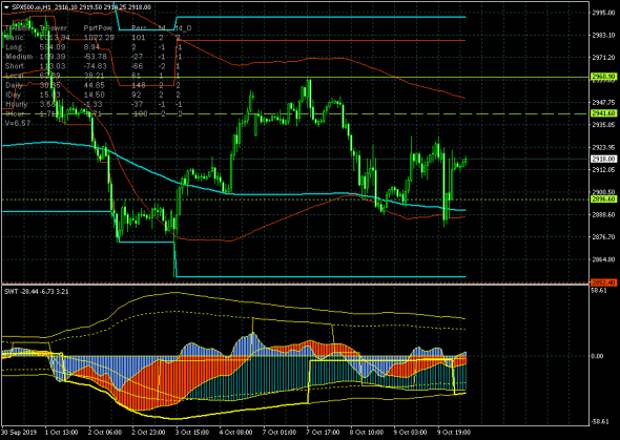620x440 pixels.
Task: Select the dotted horizontal line at 2896.60
Action: [295, 200]
